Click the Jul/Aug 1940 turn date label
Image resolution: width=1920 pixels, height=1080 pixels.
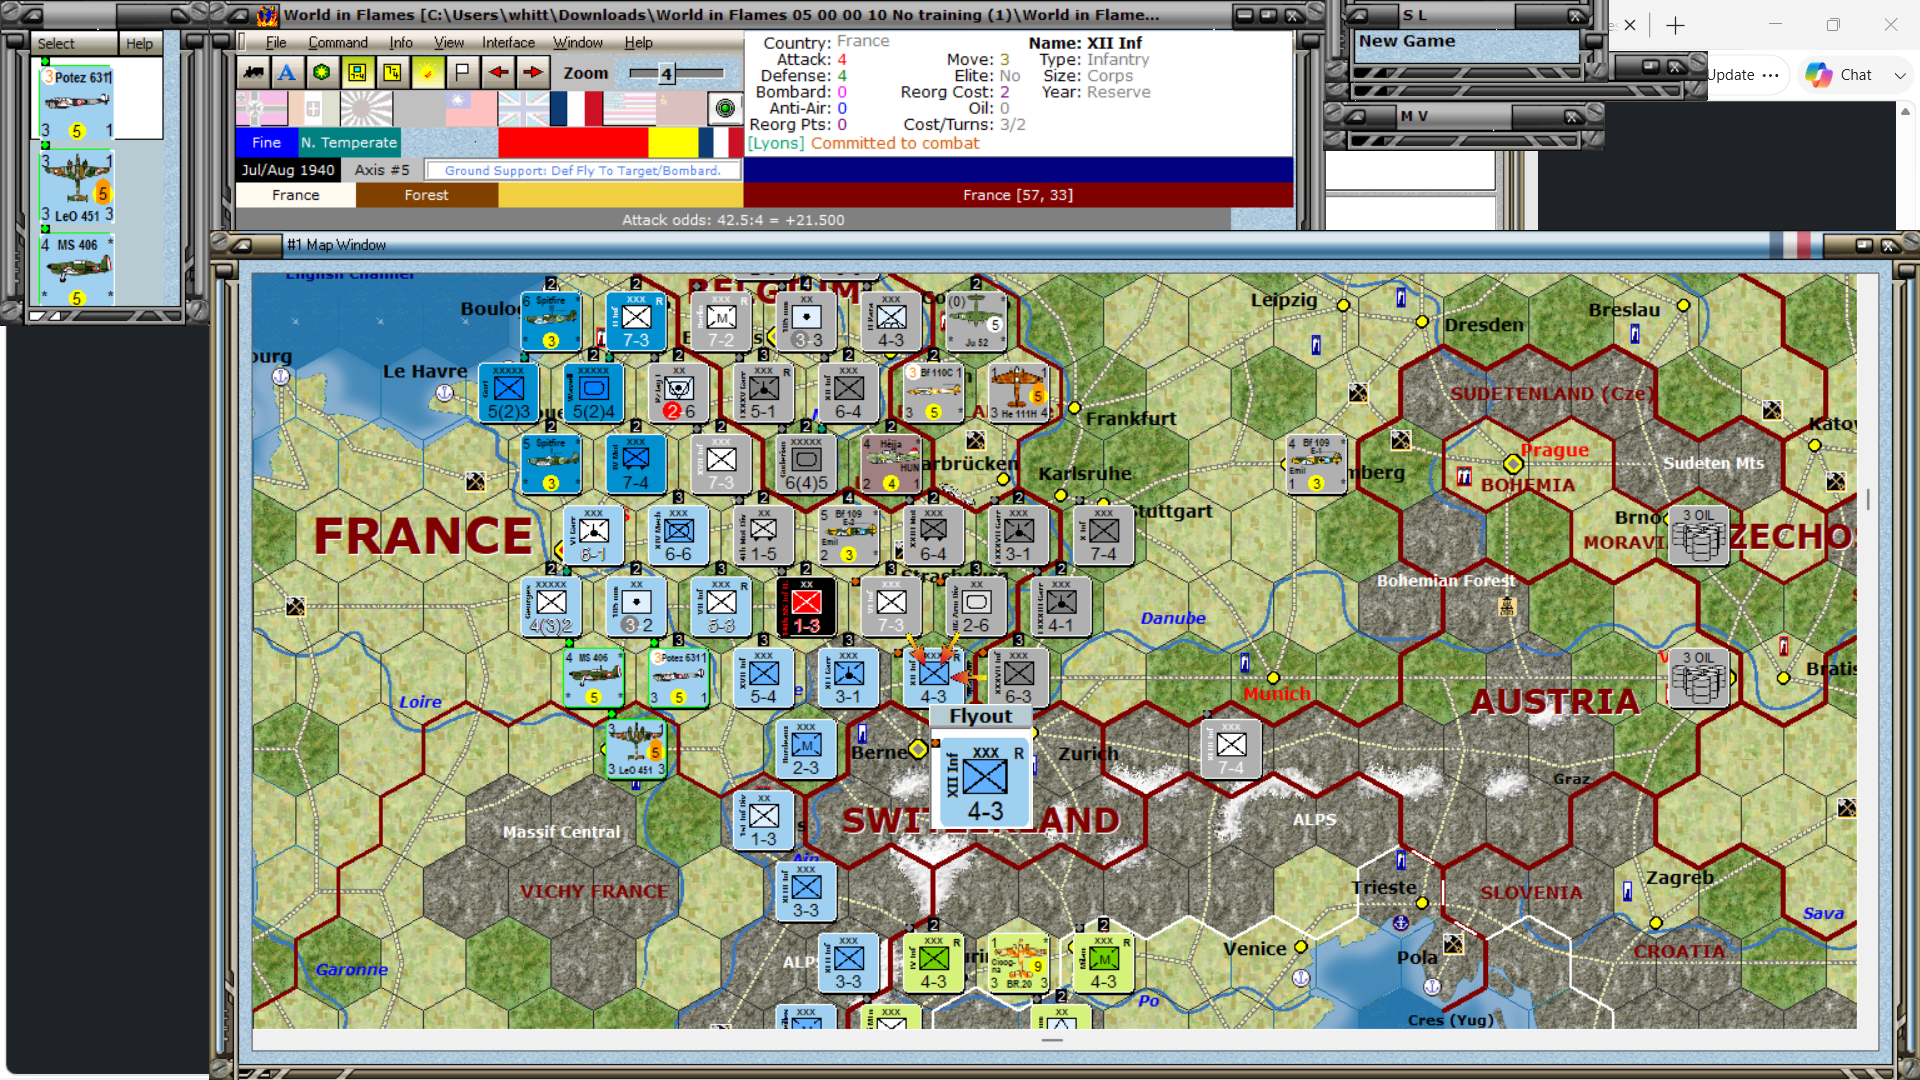(x=288, y=170)
